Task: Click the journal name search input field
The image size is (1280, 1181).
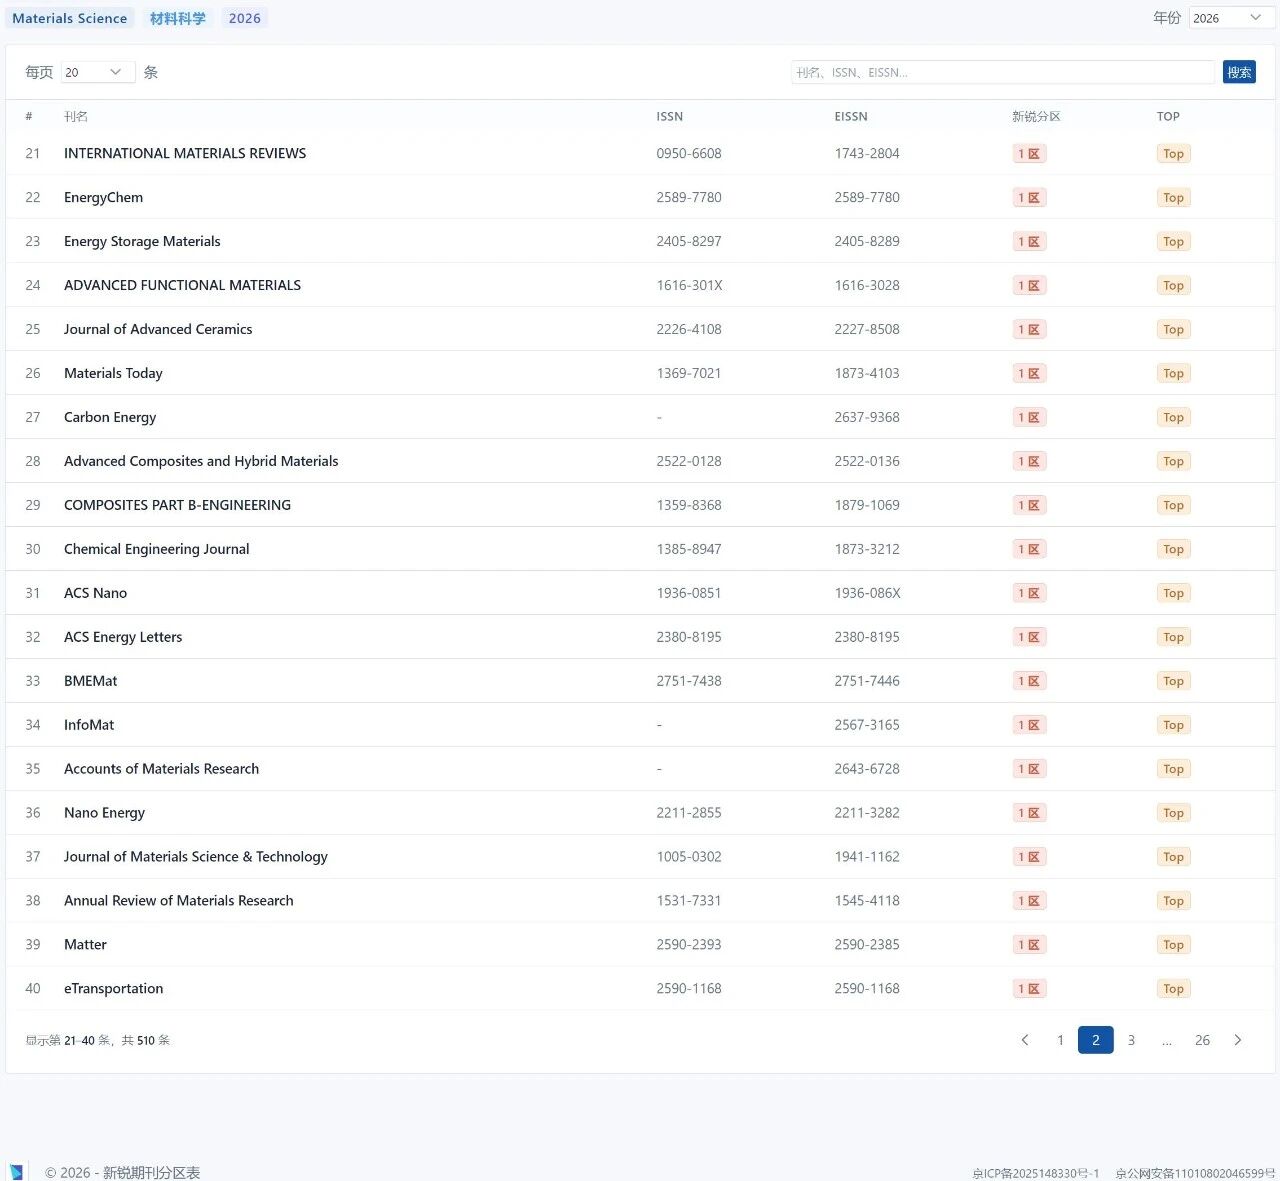Action: coord(1002,72)
